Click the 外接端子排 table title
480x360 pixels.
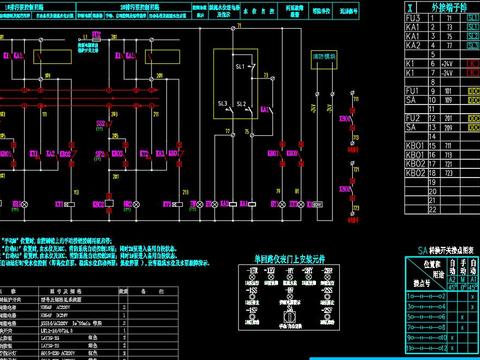[449, 7]
